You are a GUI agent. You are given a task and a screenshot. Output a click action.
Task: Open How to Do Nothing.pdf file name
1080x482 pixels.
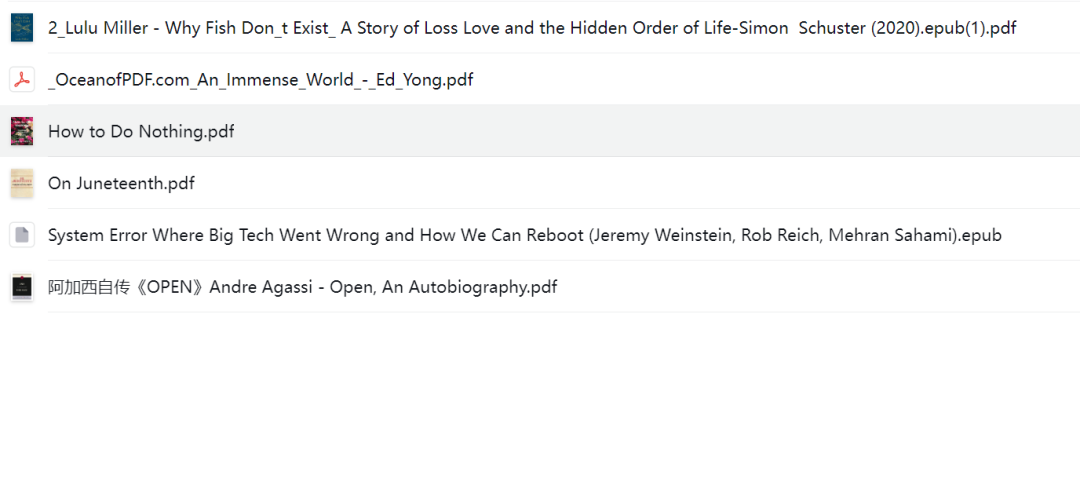(141, 132)
